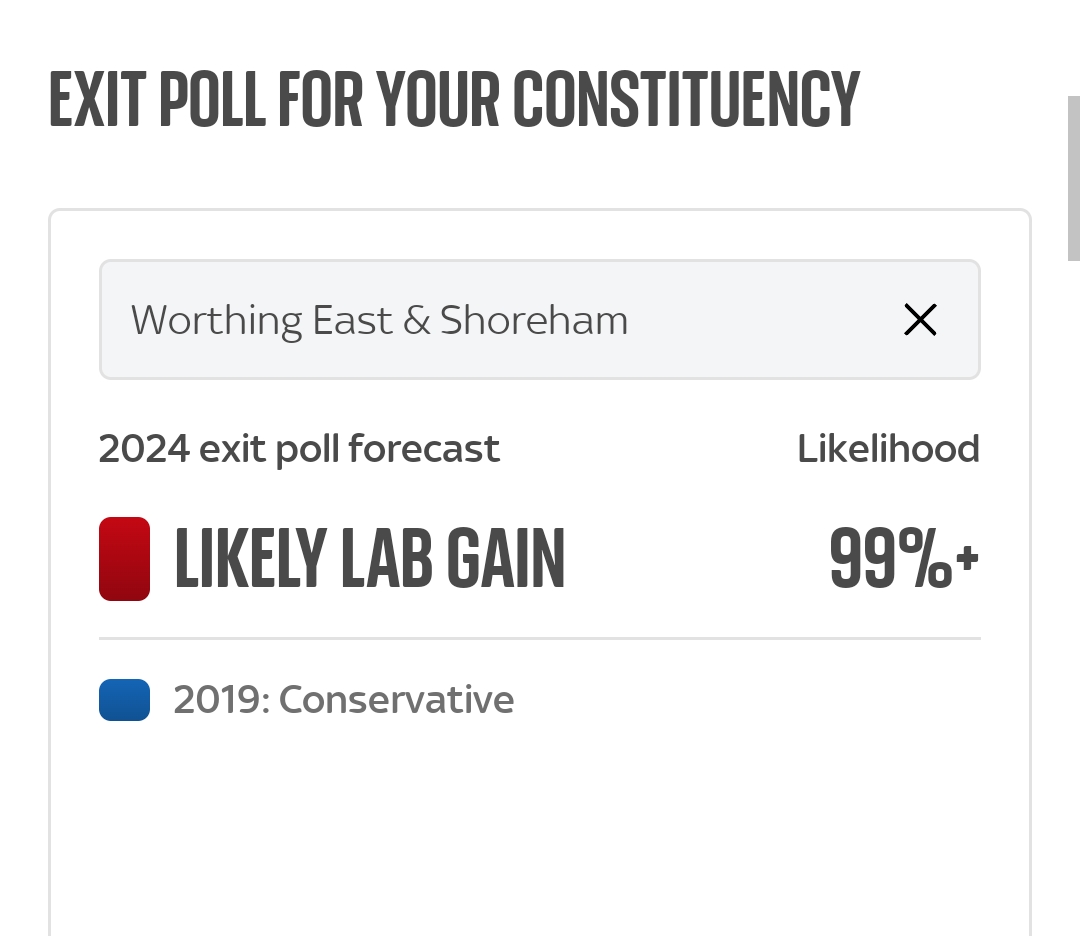
Task: Click the word 'Shoreham' in search box
Action: click(534, 320)
